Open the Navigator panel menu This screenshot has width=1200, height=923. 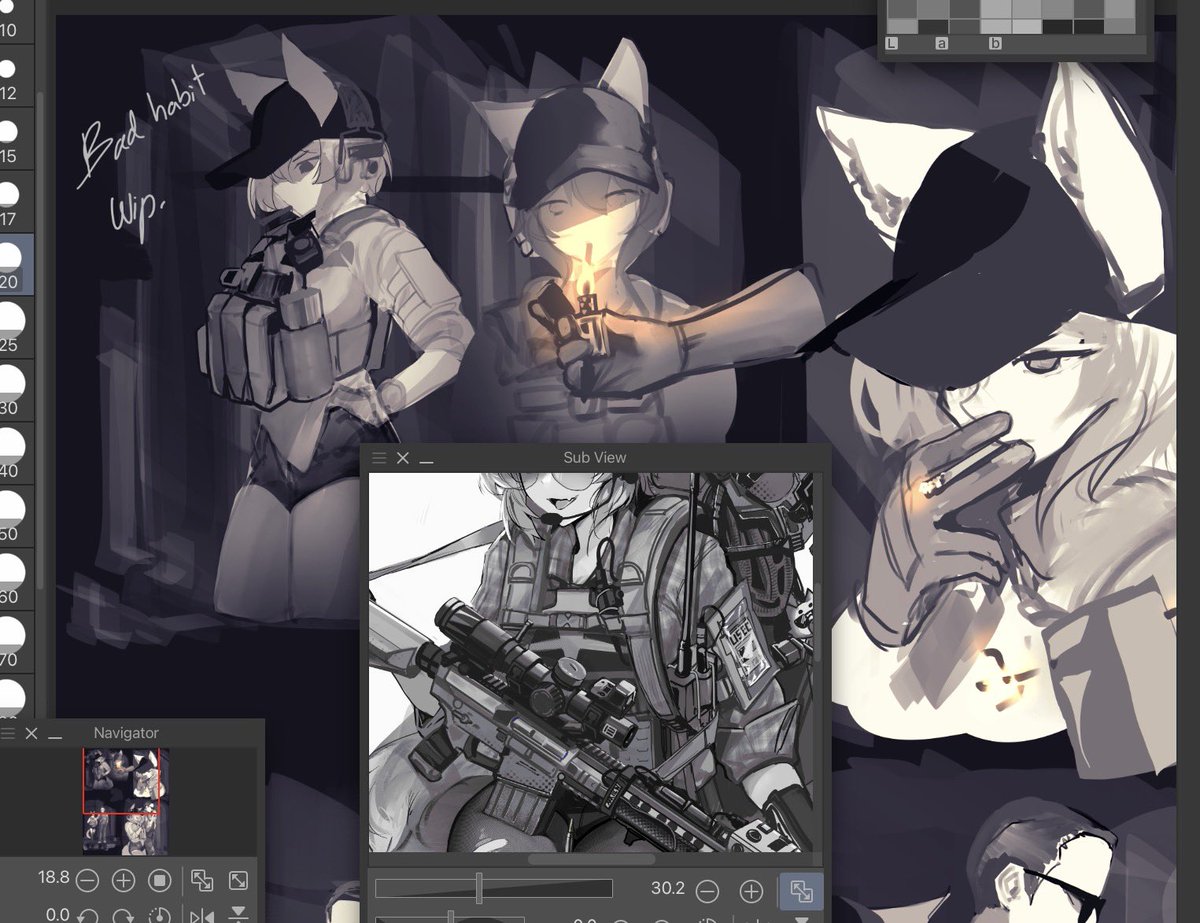click(9, 734)
